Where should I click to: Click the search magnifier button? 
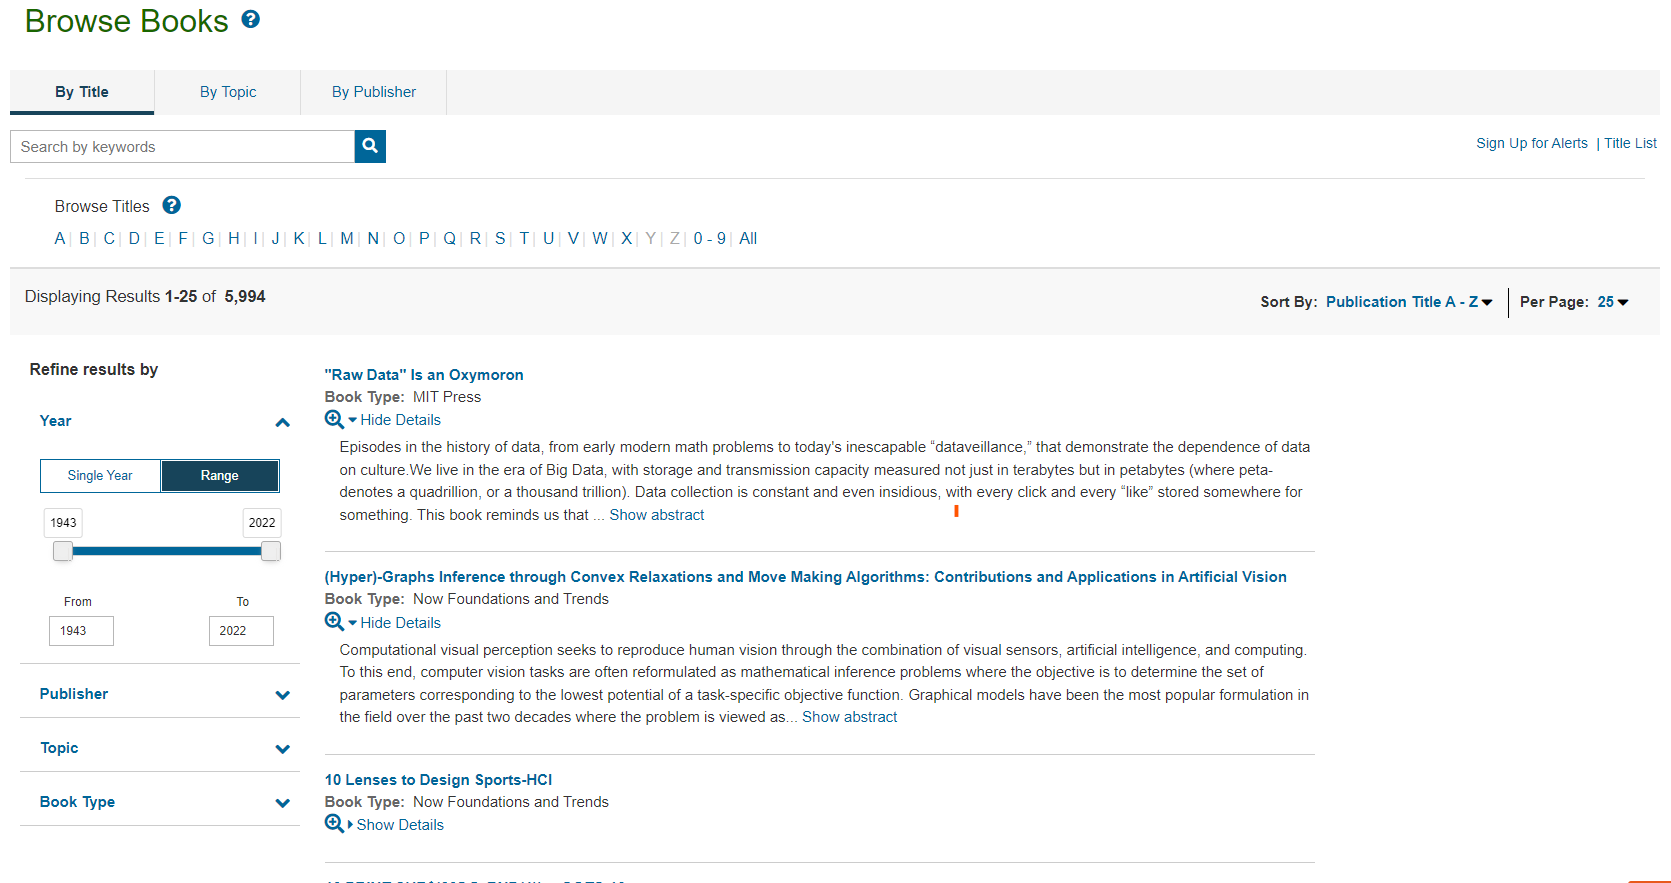(370, 146)
